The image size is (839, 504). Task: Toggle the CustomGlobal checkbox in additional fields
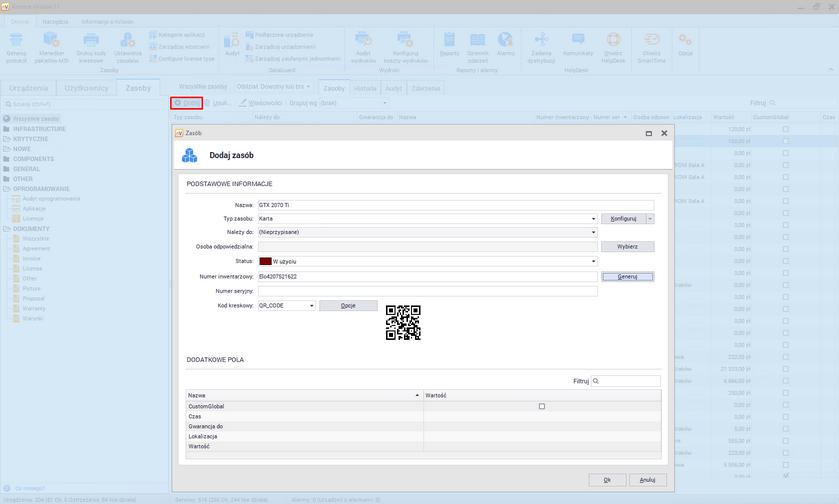pyautogui.click(x=541, y=406)
